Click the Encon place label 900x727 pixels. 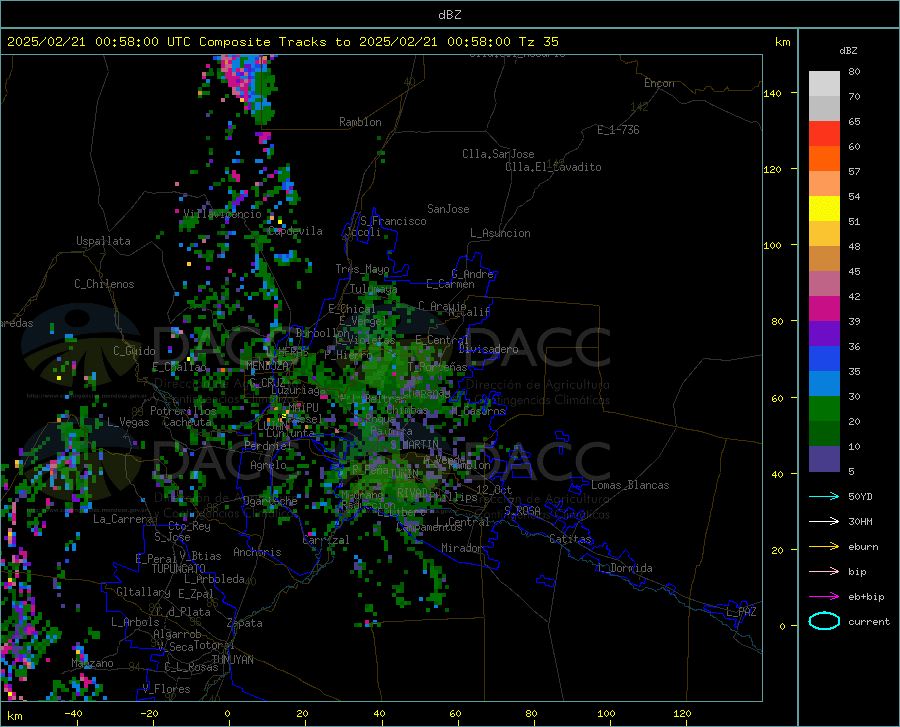[659, 83]
